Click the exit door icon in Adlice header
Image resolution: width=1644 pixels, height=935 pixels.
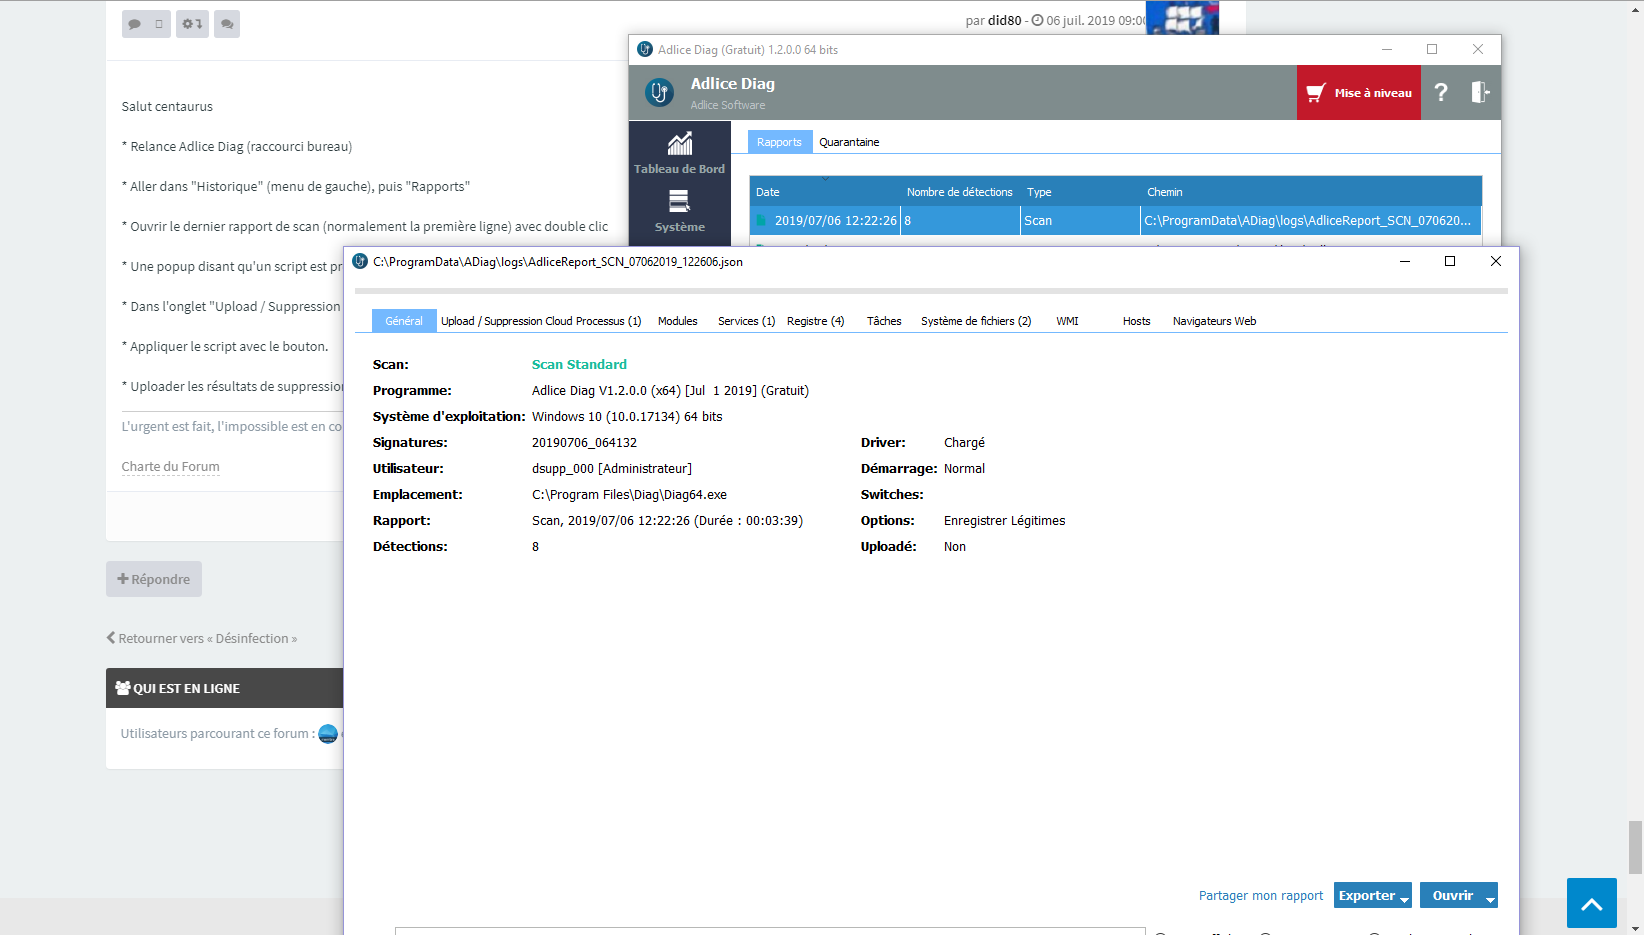pyautogui.click(x=1480, y=92)
